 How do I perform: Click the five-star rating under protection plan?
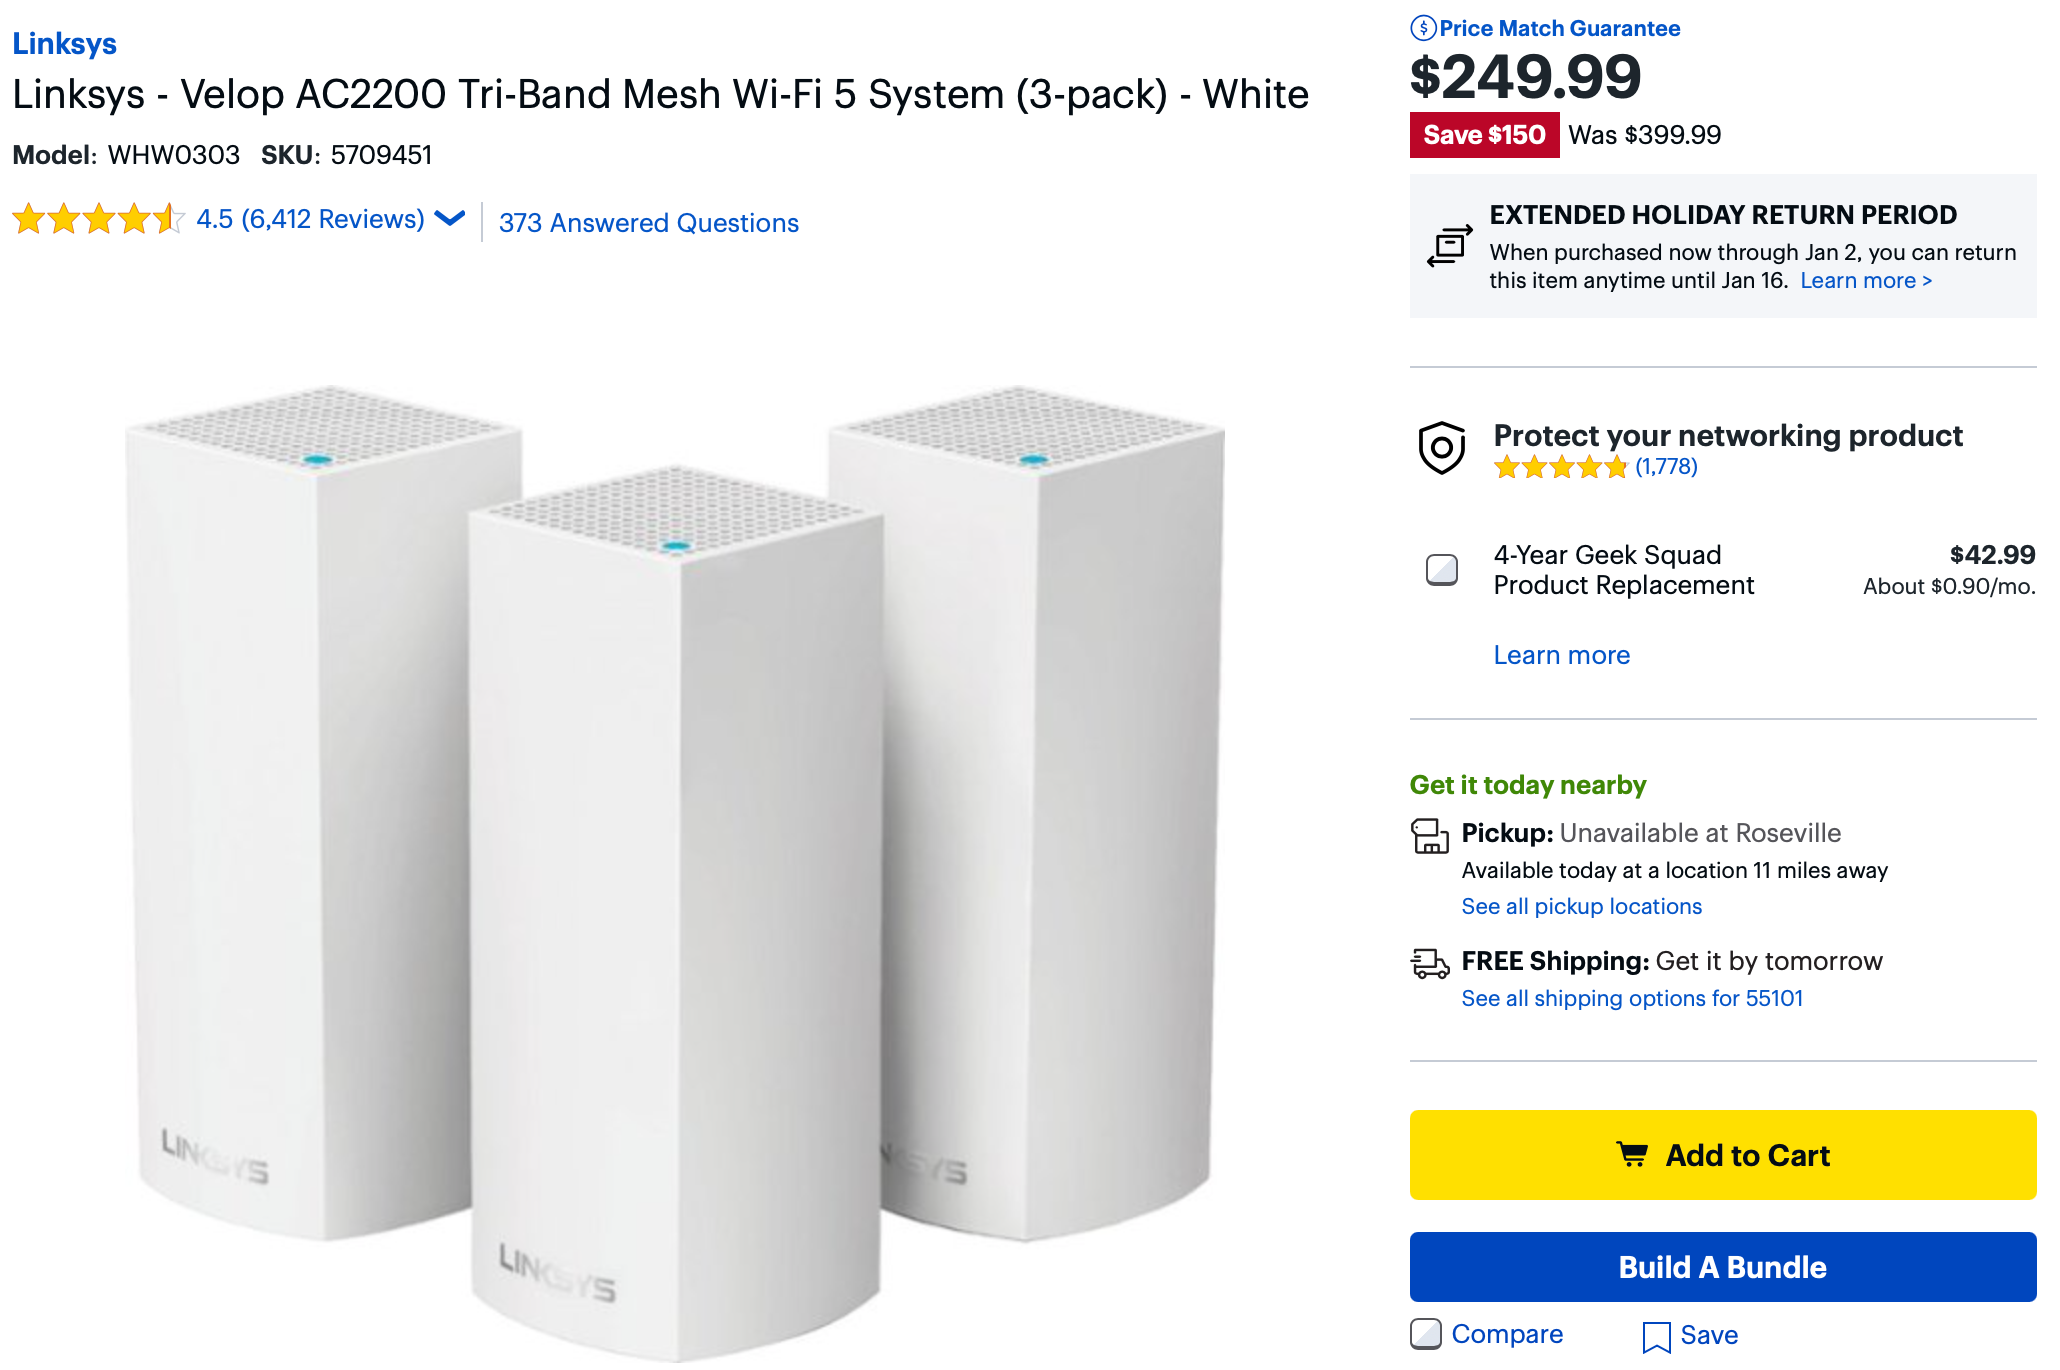[x=1560, y=466]
